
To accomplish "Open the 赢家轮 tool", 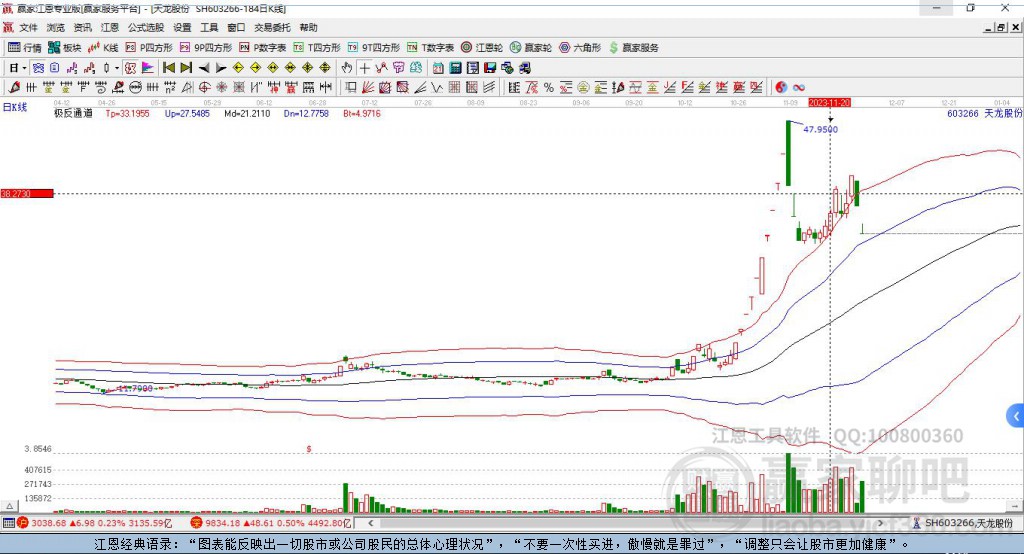I will tap(530, 48).
